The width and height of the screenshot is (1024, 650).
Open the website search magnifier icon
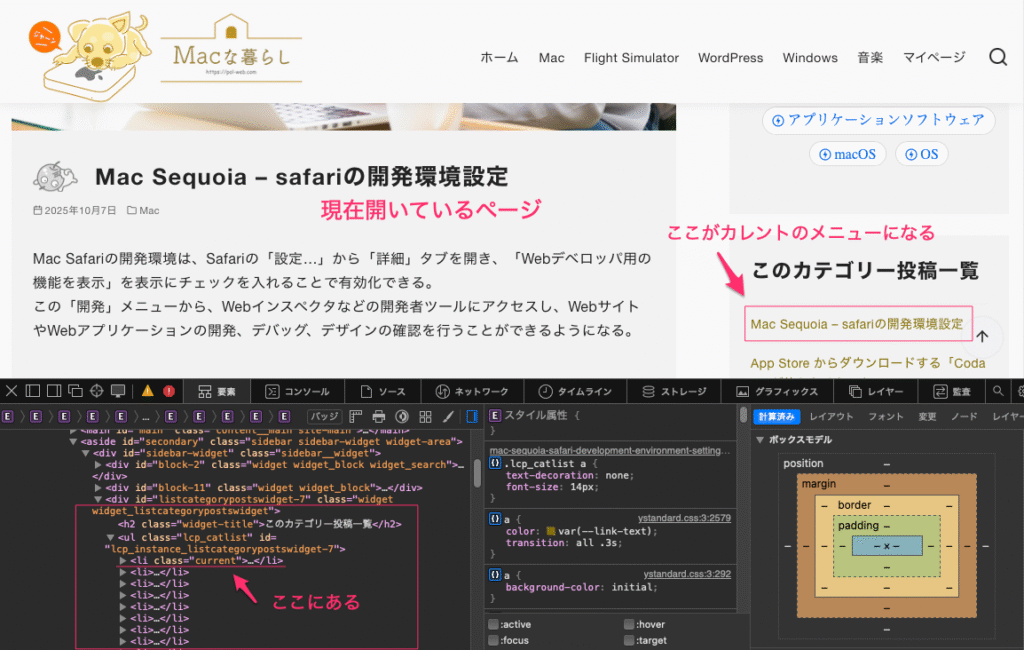pyautogui.click(x=997, y=57)
